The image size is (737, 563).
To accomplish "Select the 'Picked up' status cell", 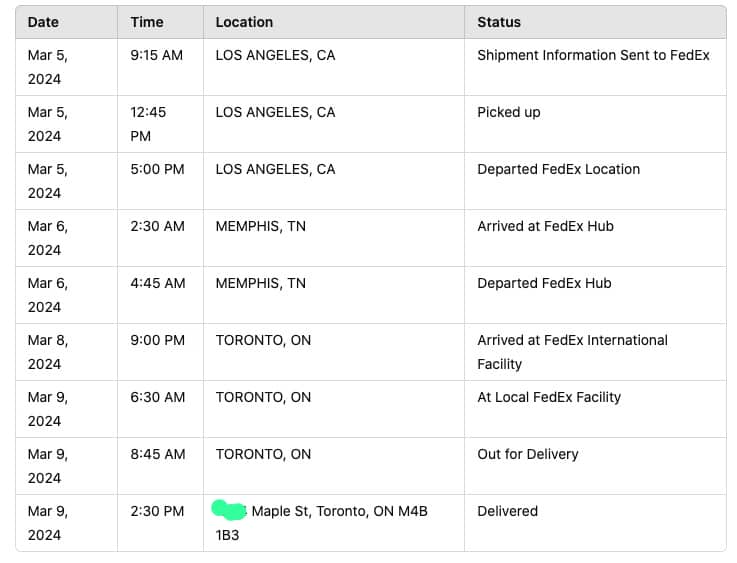I will click(508, 113).
